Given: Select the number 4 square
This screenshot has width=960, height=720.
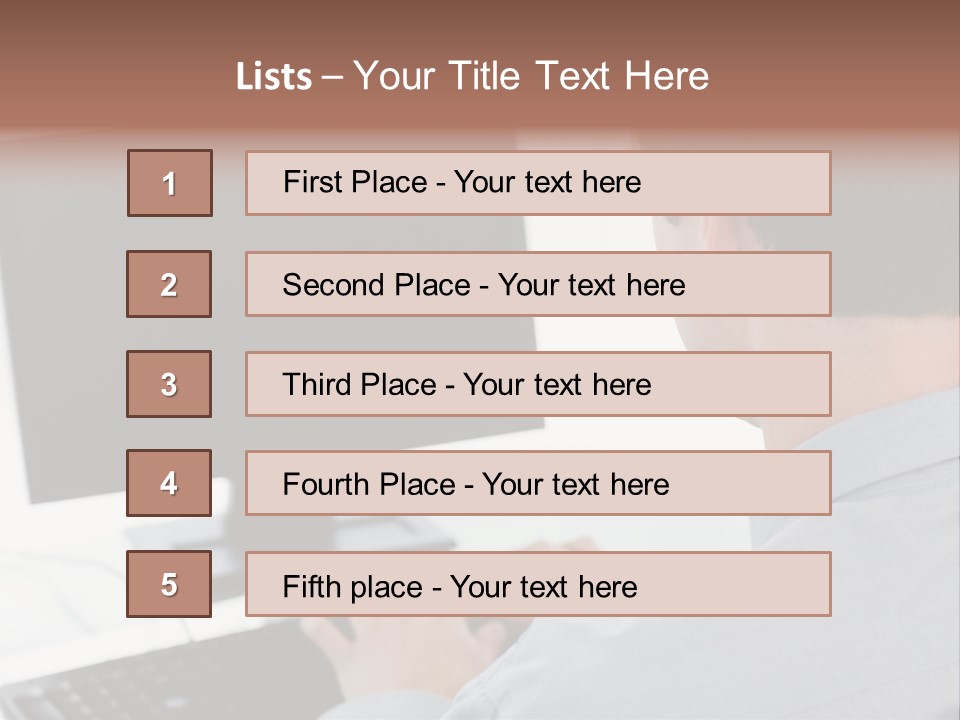Looking at the screenshot, I should (x=169, y=483).
